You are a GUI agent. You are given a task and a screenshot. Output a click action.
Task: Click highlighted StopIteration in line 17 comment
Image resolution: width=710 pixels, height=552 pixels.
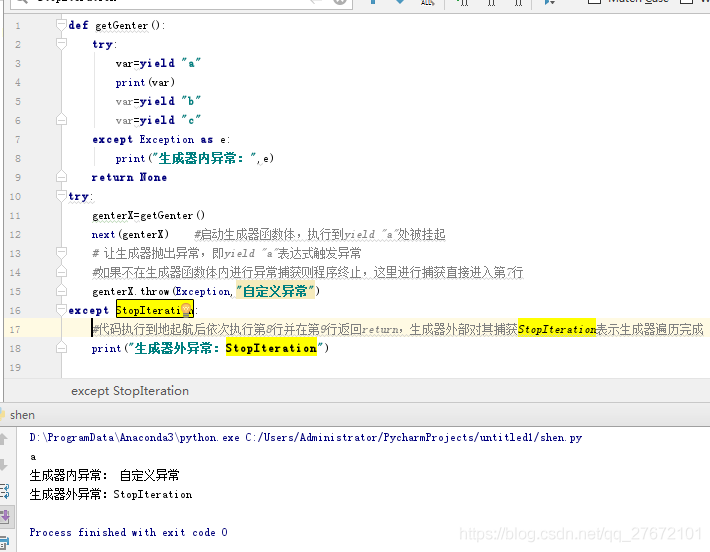(556, 329)
